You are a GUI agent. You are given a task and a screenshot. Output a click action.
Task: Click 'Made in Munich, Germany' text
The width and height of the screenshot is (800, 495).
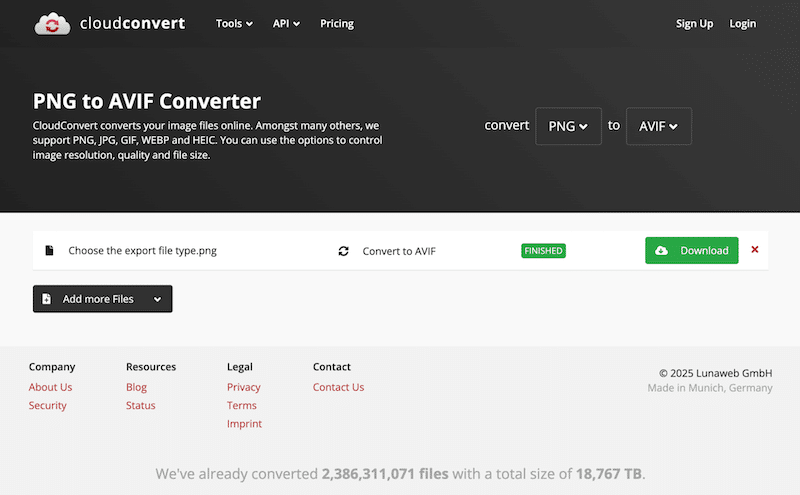tap(710, 388)
